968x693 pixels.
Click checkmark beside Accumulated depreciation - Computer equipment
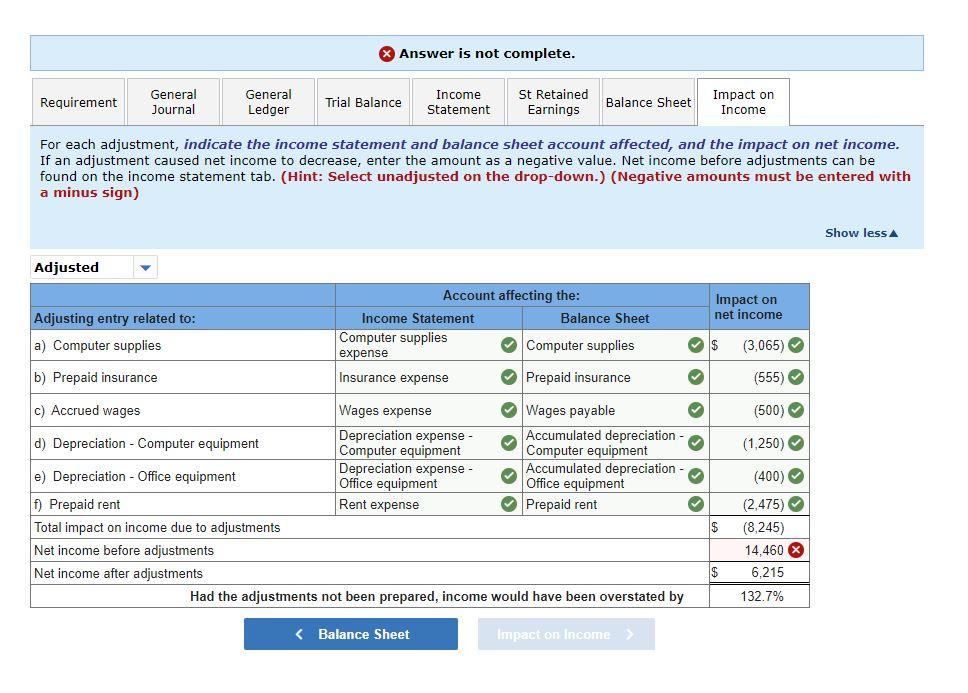click(x=696, y=443)
